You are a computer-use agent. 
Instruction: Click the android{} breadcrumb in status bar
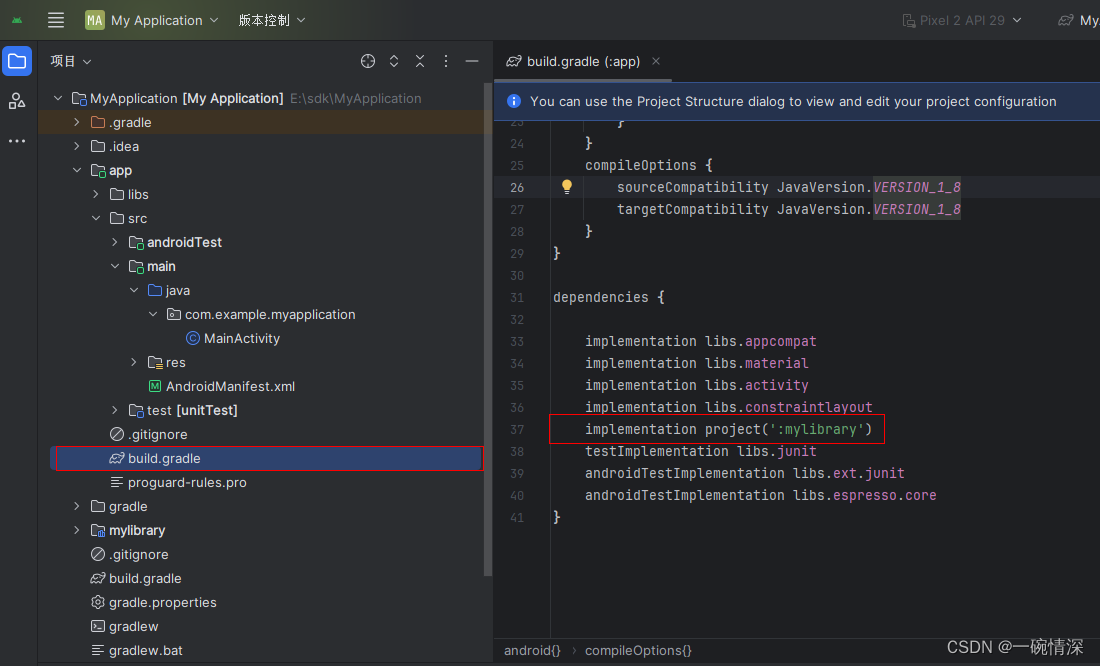click(531, 650)
